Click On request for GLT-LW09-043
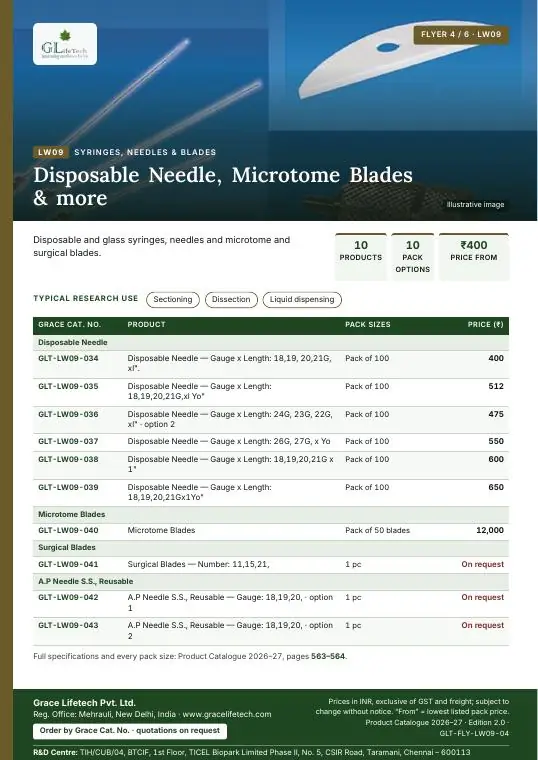The width and height of the screenshot is (538, 760). (483, 626)
